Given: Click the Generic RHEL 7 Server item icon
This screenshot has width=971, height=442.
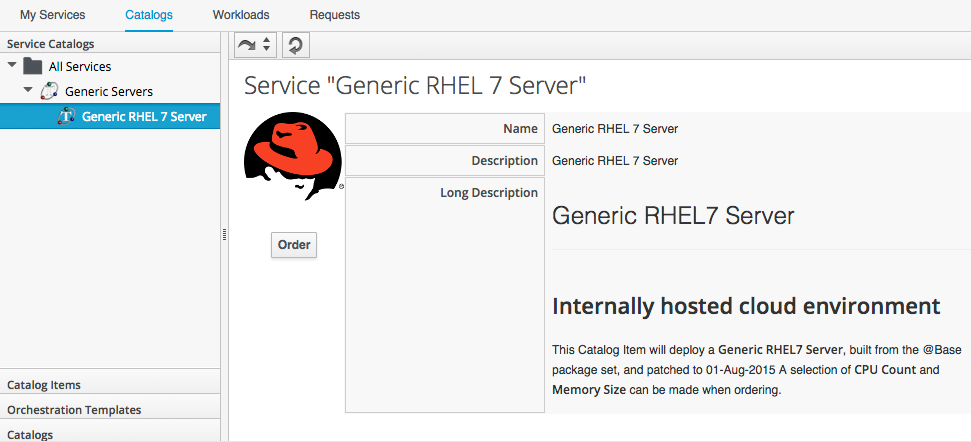Looking at the screenshot, I should [x=66, y=116].
